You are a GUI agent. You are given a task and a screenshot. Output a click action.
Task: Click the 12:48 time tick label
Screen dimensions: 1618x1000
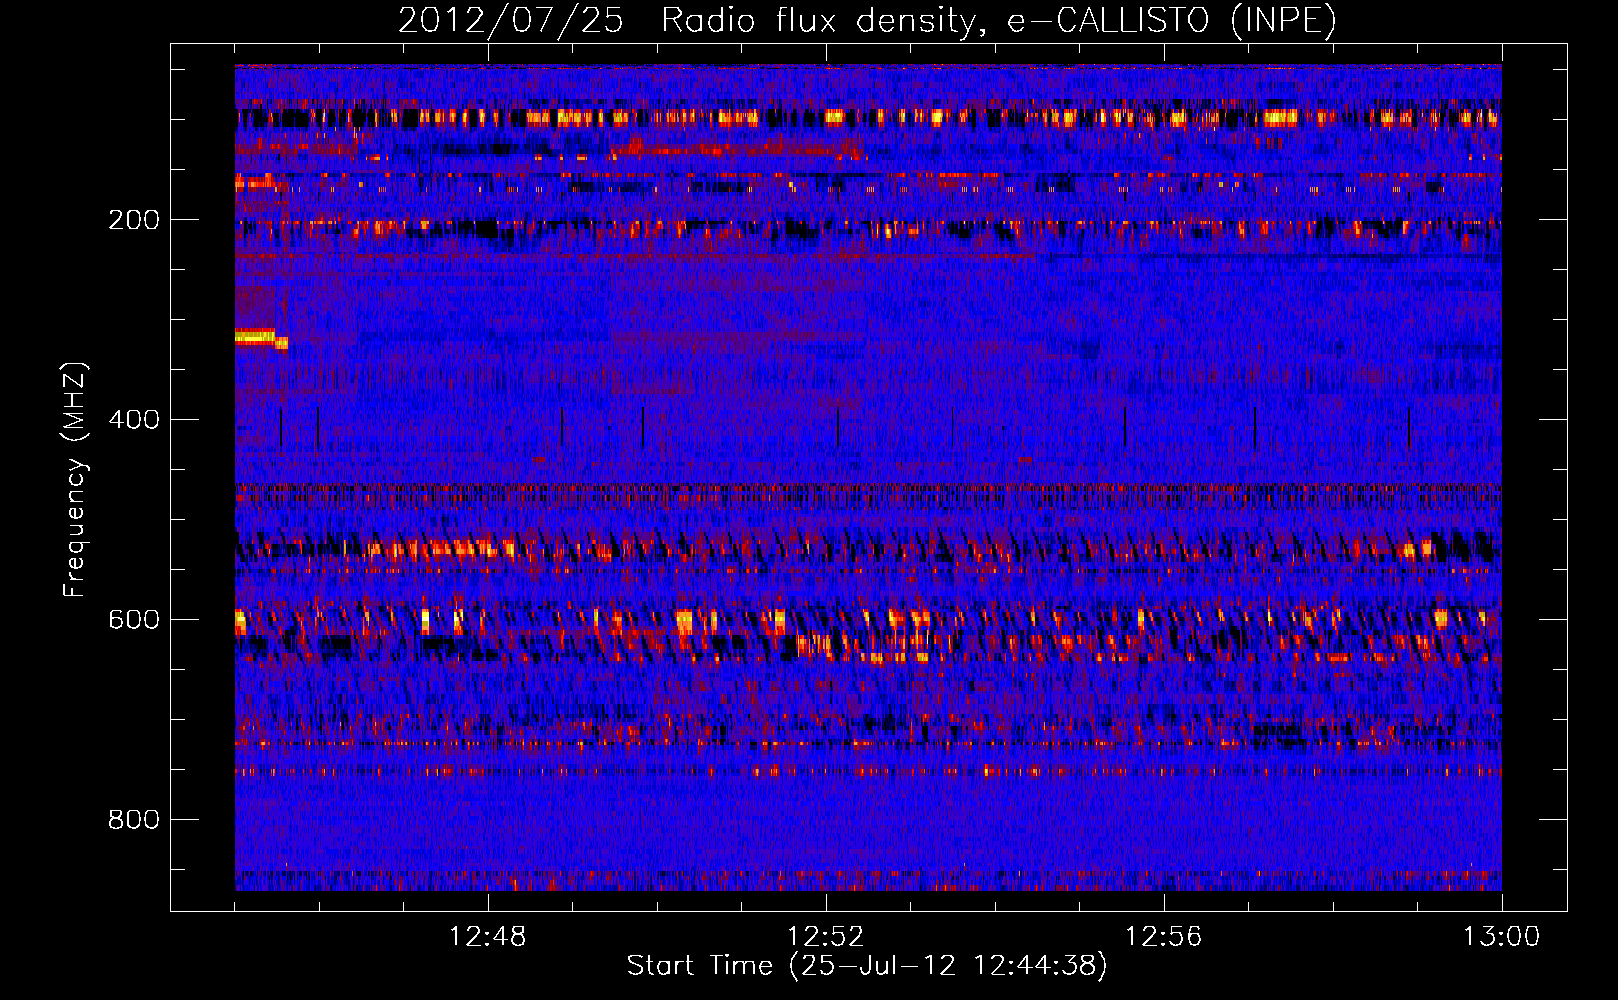click(488, 937)
